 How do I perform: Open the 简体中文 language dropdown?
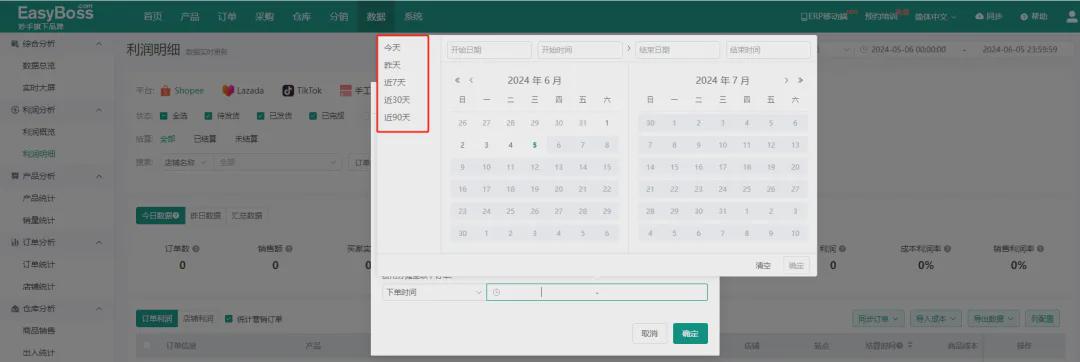[935, 17]
